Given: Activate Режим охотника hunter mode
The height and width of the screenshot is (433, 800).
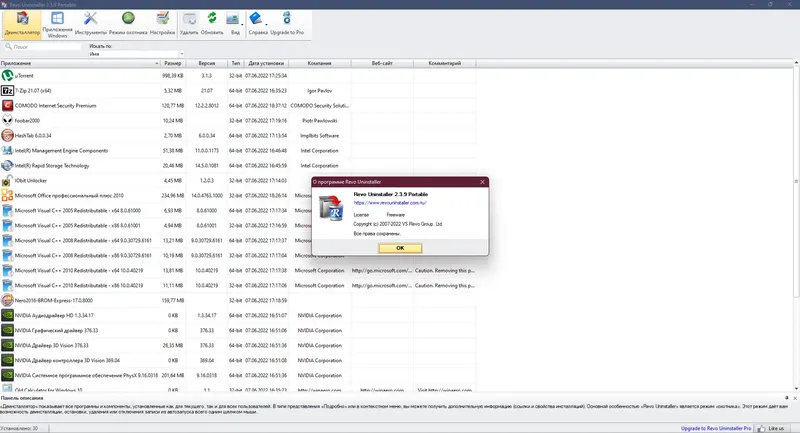Looking at the screenshot, I should 128,24.
